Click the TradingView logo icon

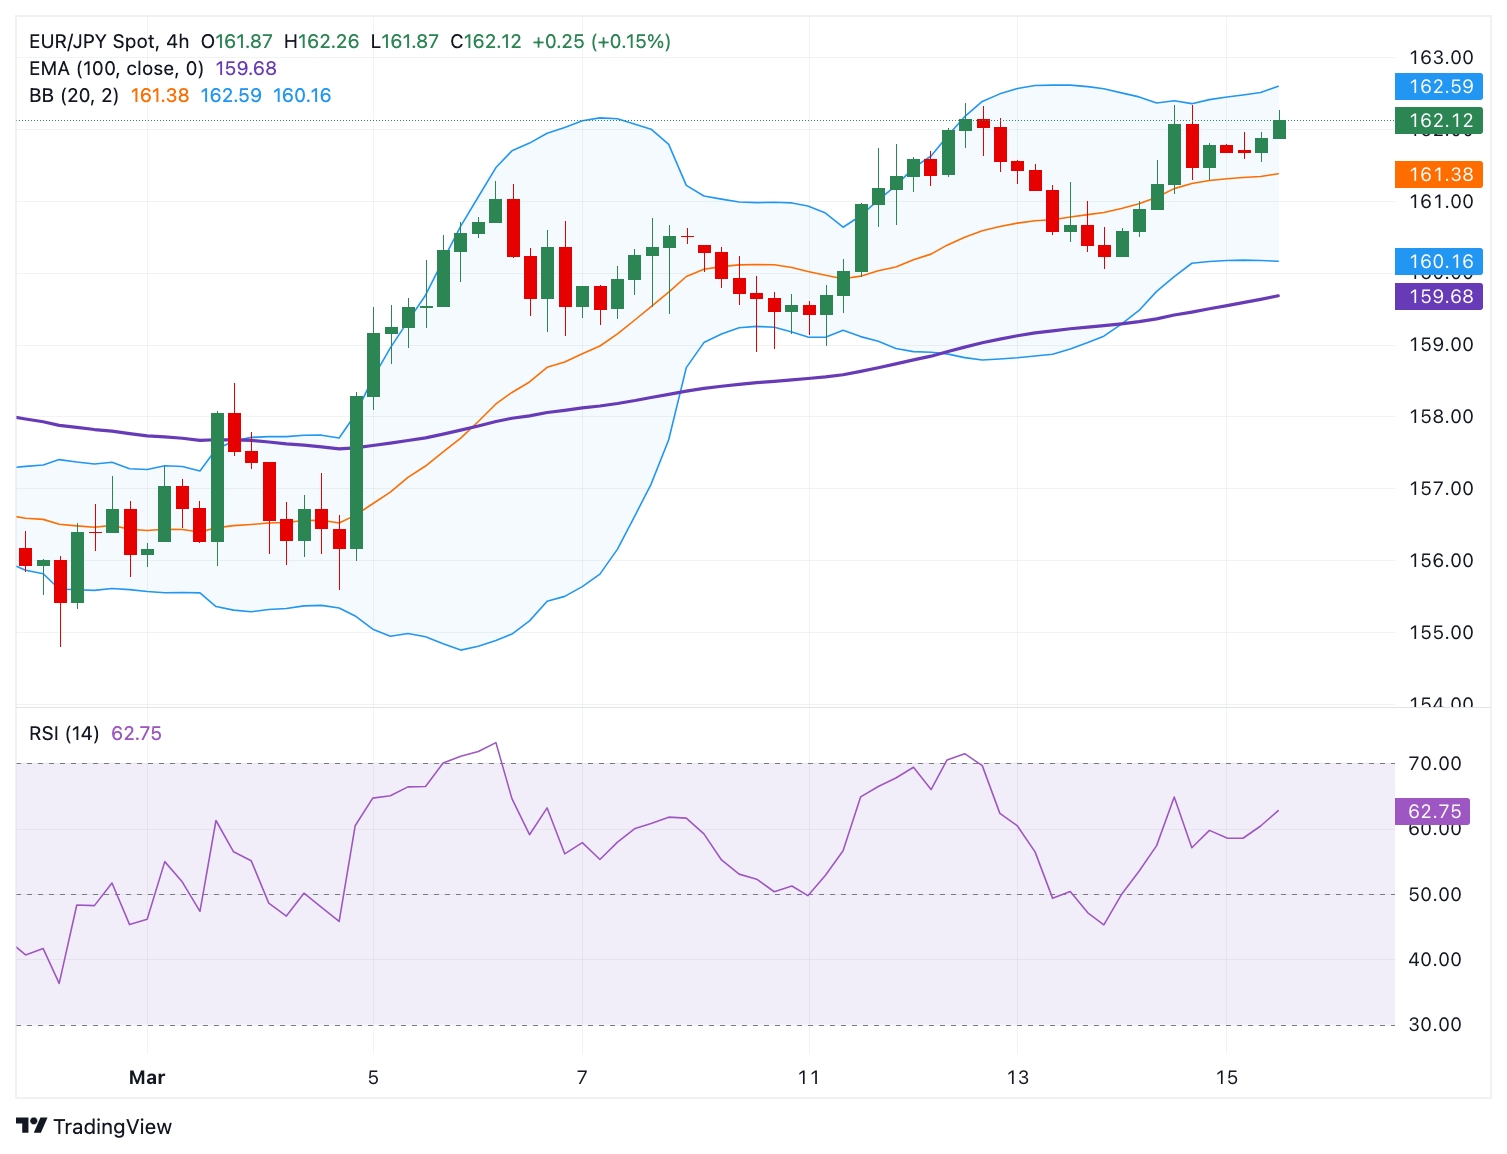click(32, 1126)
